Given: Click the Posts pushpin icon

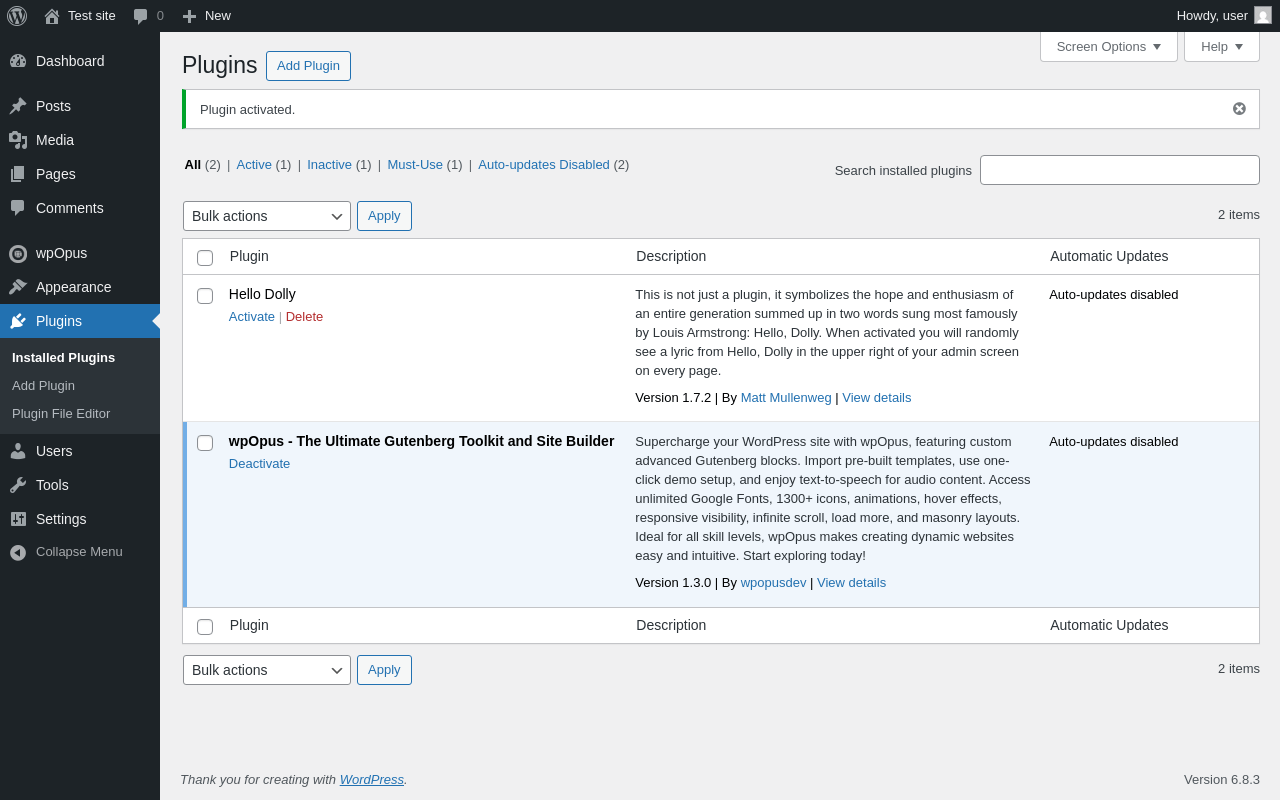Looking at the screenshot, I should coord(18,106).
